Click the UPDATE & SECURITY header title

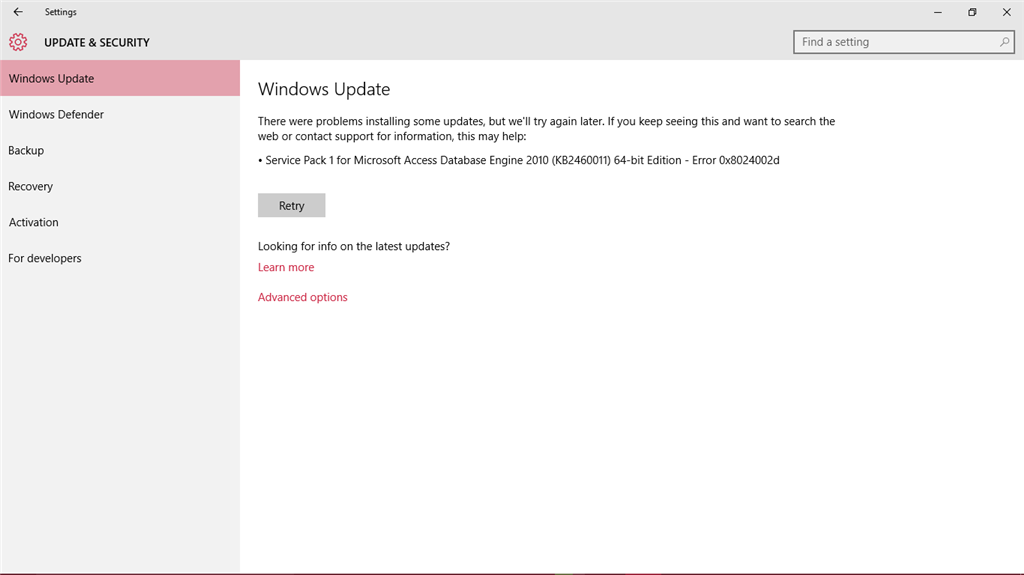click(x=97, y=42)
